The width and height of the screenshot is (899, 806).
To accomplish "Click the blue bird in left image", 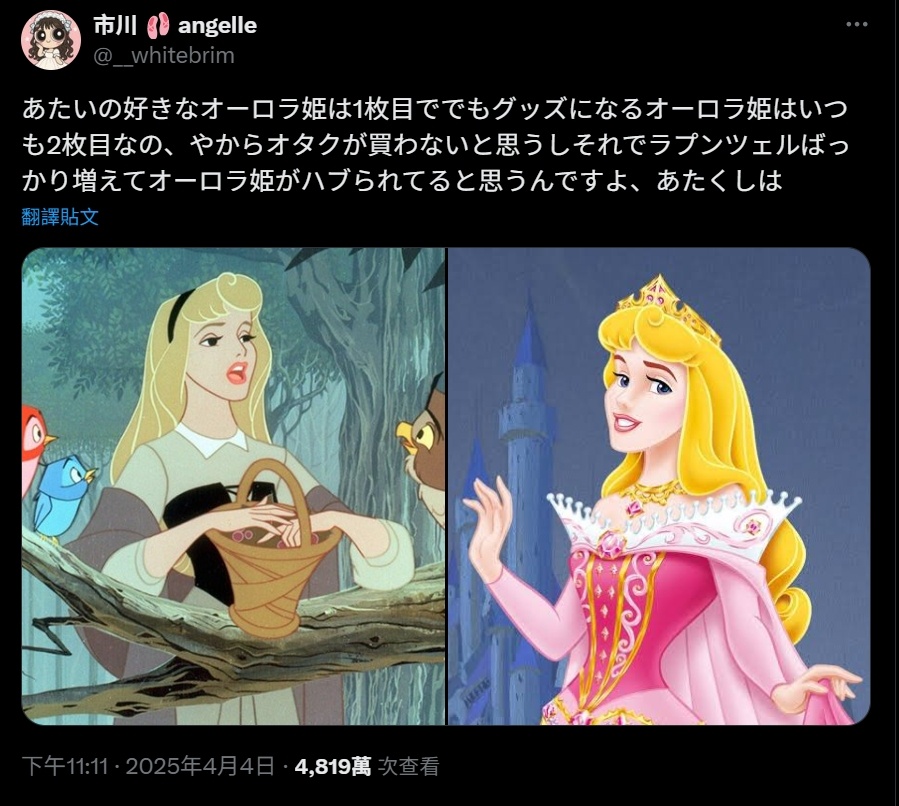I will [x=64, y=495].
